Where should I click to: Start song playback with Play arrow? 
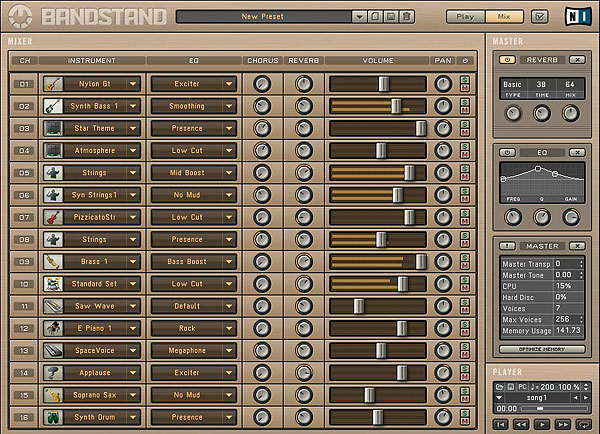pos(542,424)
